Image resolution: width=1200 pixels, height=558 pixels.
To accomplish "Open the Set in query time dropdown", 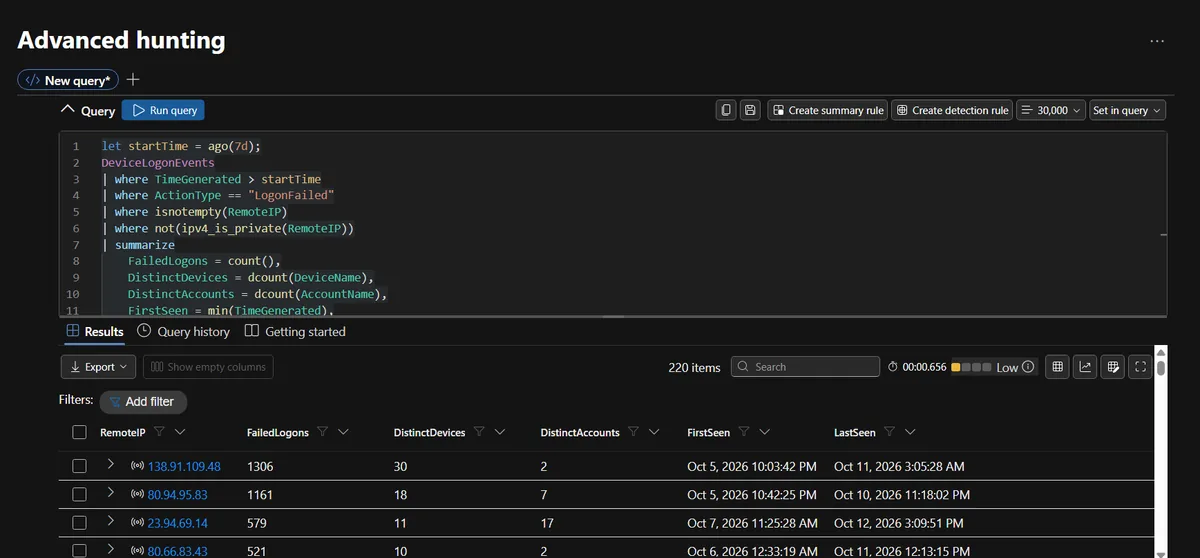I will [1127, 110].
